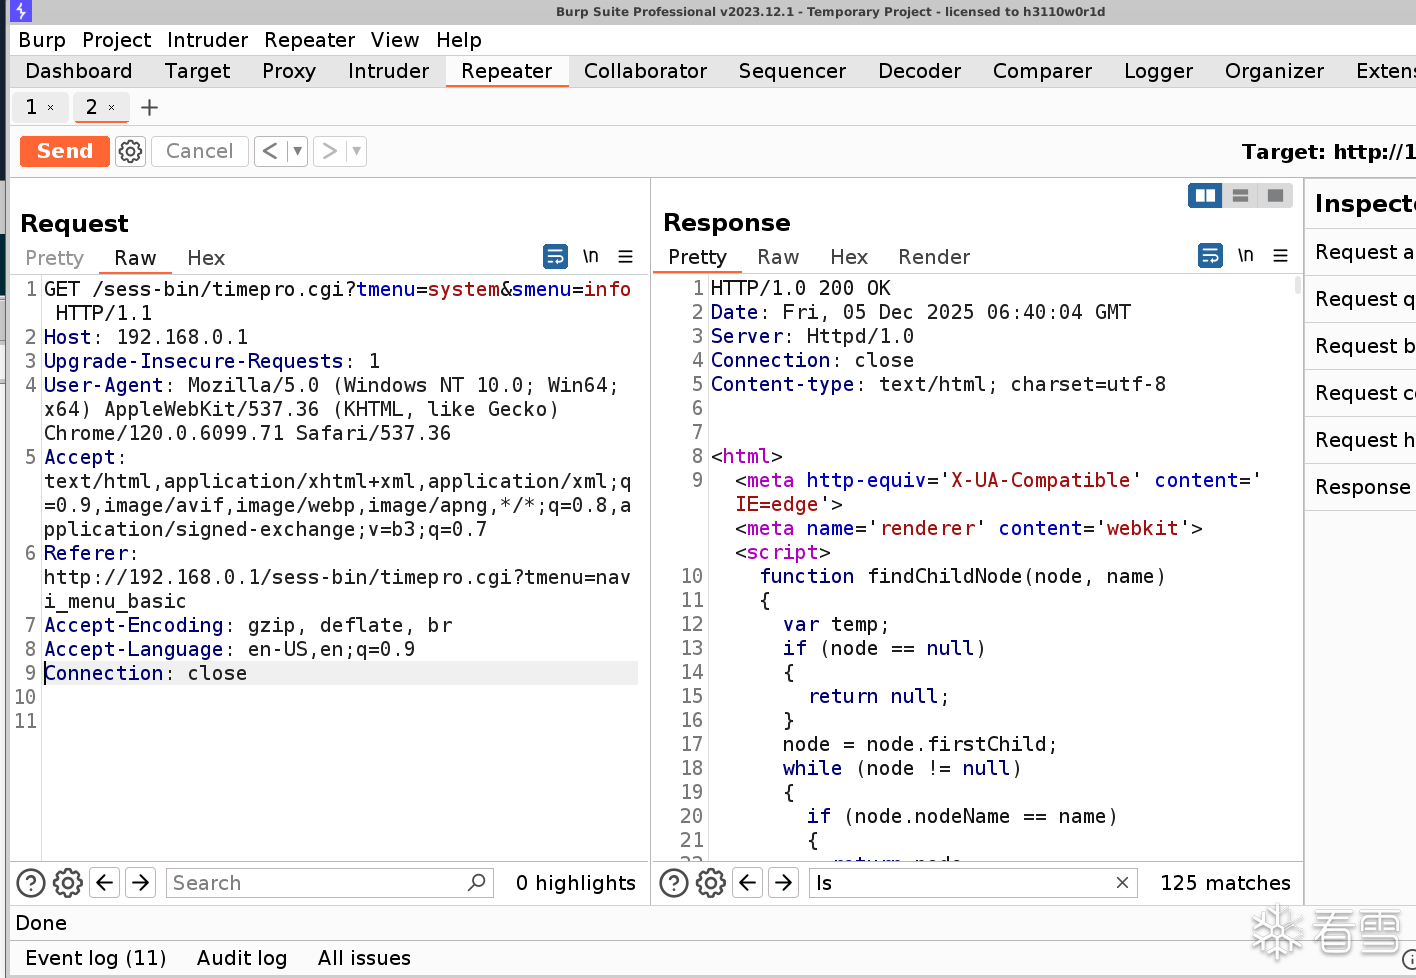1416x978 pixels.
Task: Go to previous request in history
Action: click(x=270, y=151)
